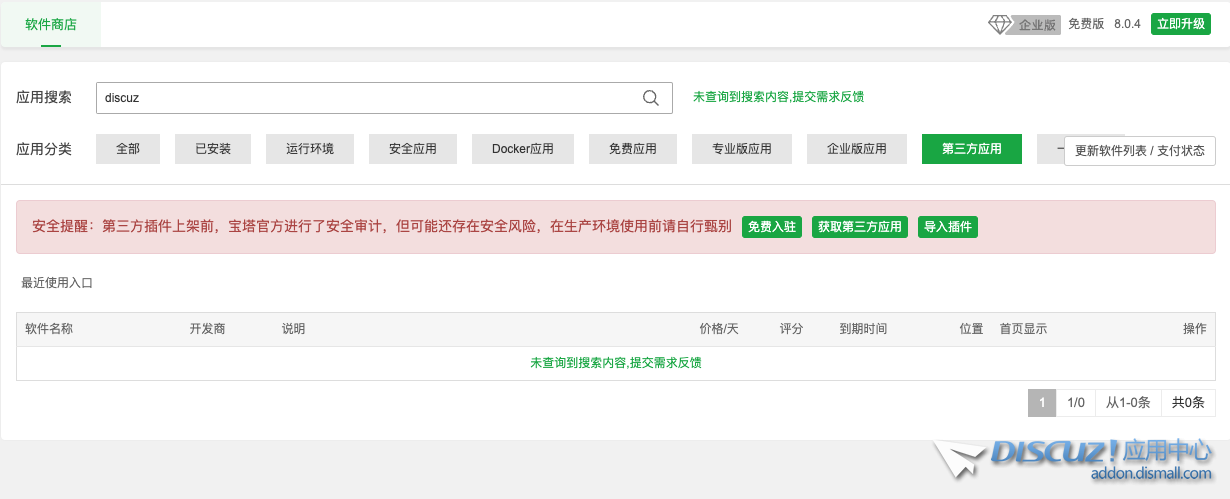1230x499 pixels.
Task: Select the 全部 category filter
Action: 128,149
